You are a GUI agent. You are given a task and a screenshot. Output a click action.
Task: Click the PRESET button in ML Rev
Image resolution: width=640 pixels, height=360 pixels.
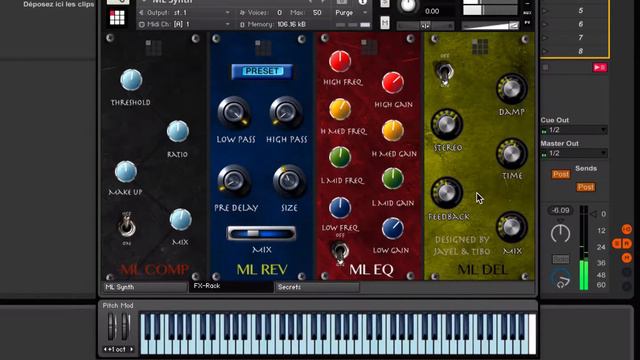click(x=262, y=71)
